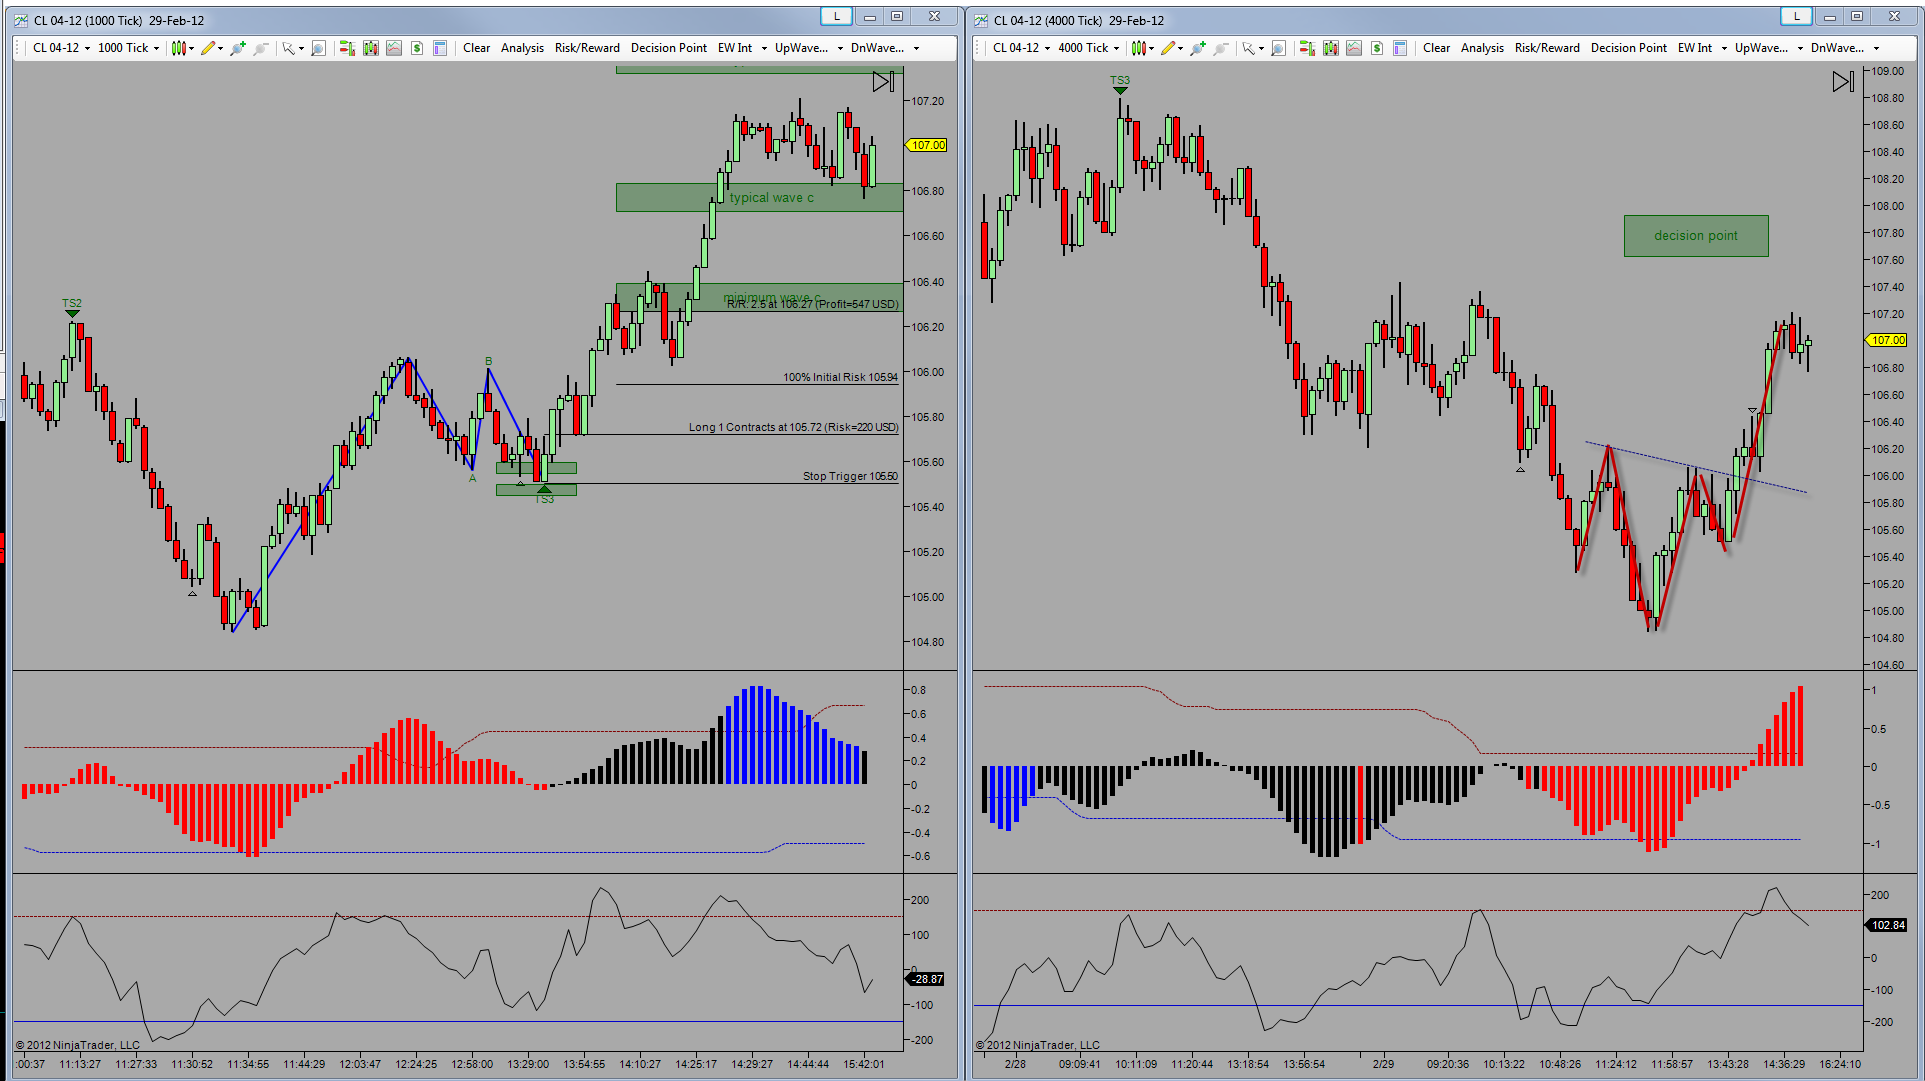Screen dimensions: 1925x1081
Task: Open indicators icon in 1000 Tick window
Action: tap(394, 48)
